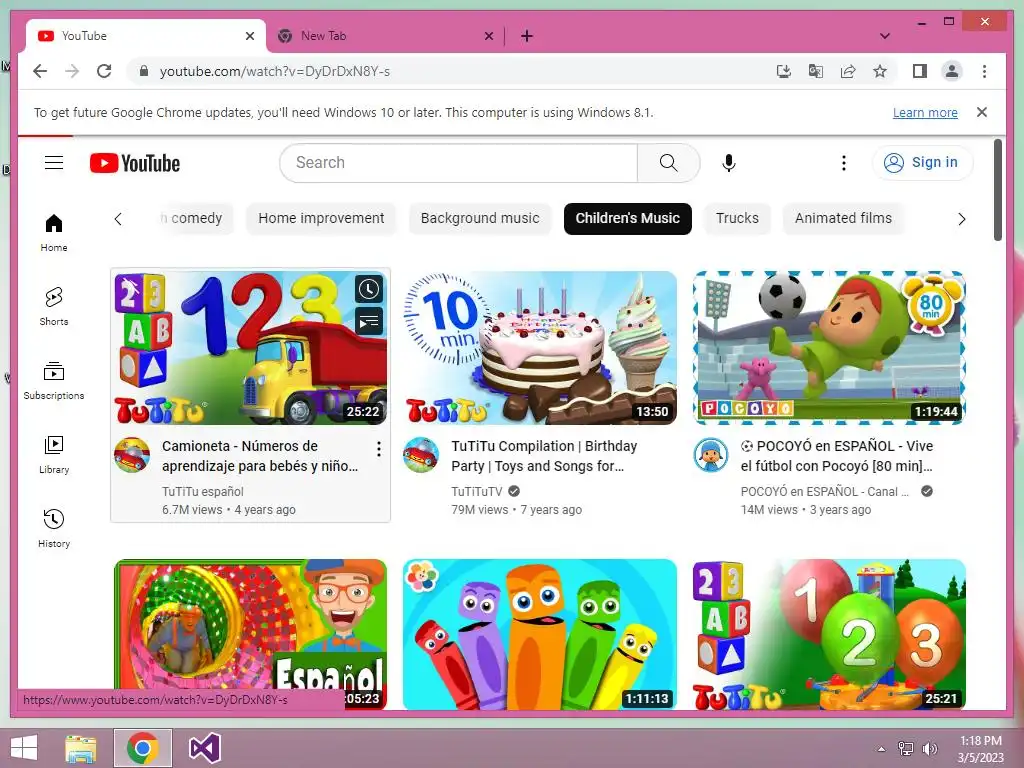Click the volume icon in system tray

(930, 748)
